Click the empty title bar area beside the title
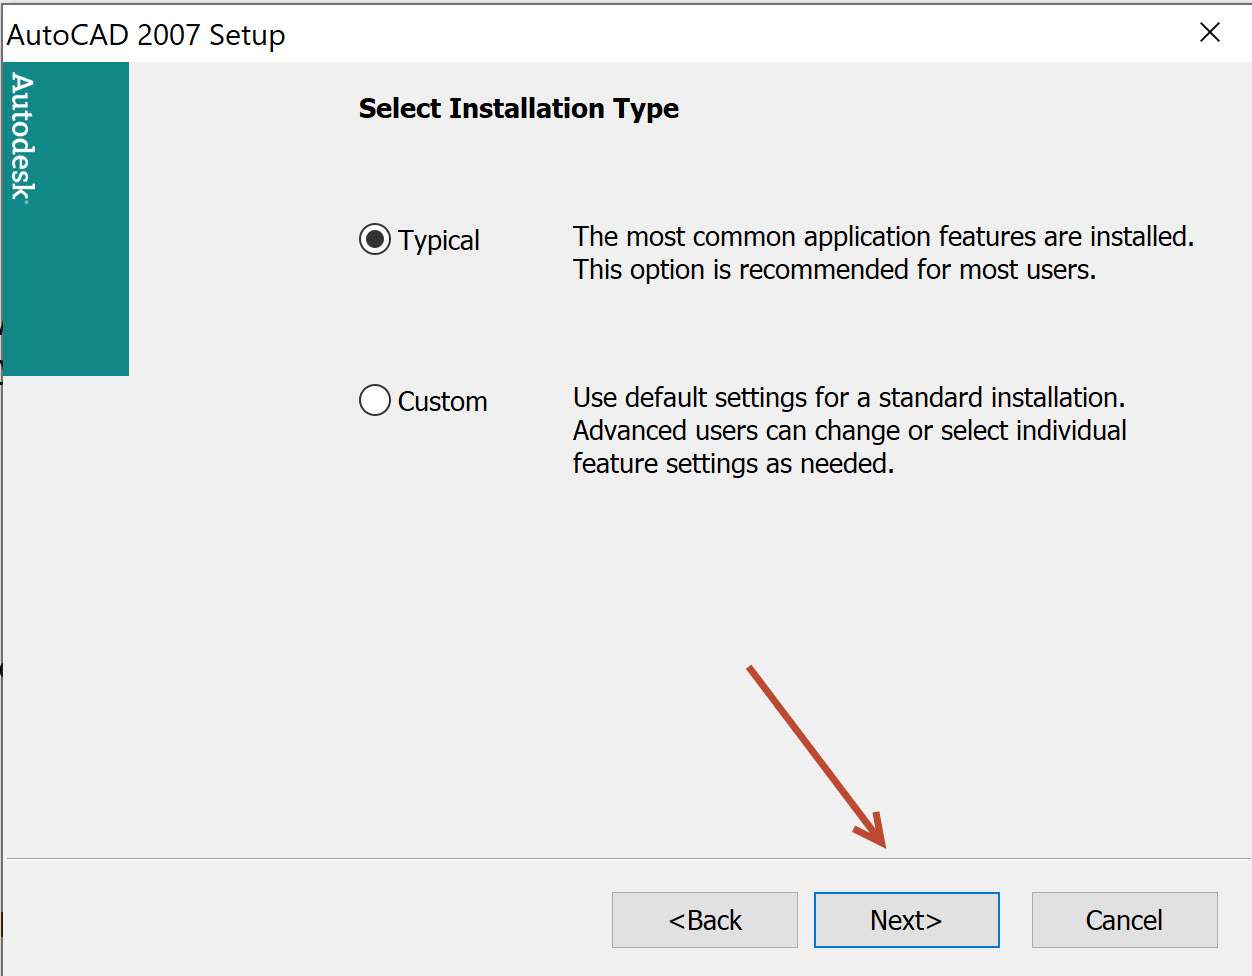 click(x=700, y=33)
